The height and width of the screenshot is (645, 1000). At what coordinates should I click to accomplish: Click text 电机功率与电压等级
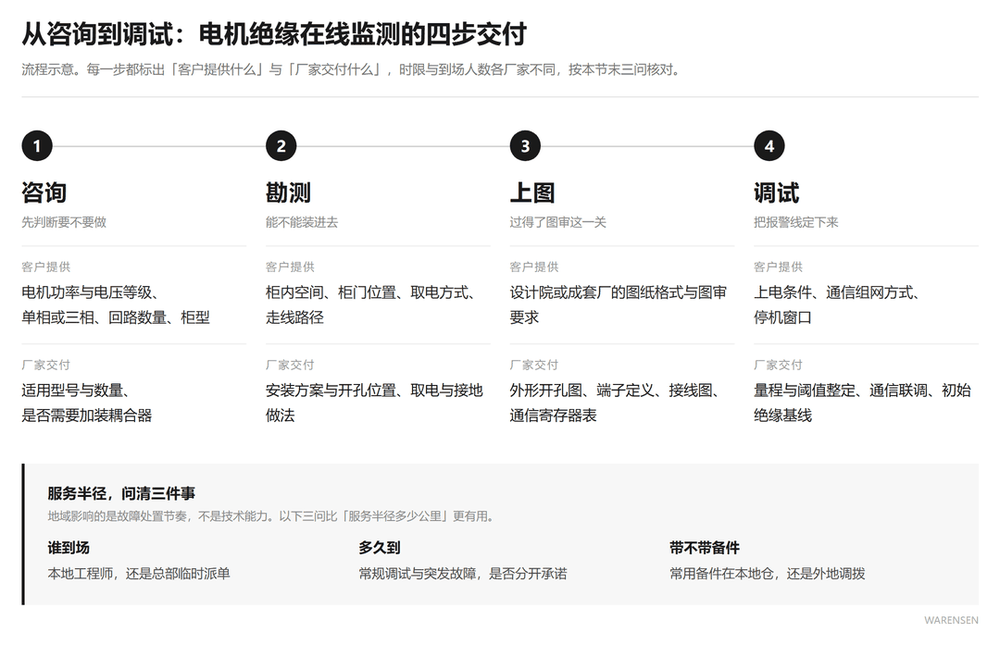(87, 292)
